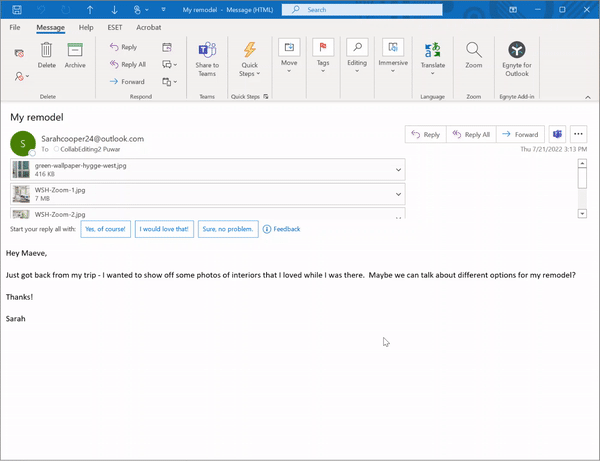The height and width of the screenshot is (461, 600).
Task: Switch to the Help ribbon tab
Action: (86, 27)
